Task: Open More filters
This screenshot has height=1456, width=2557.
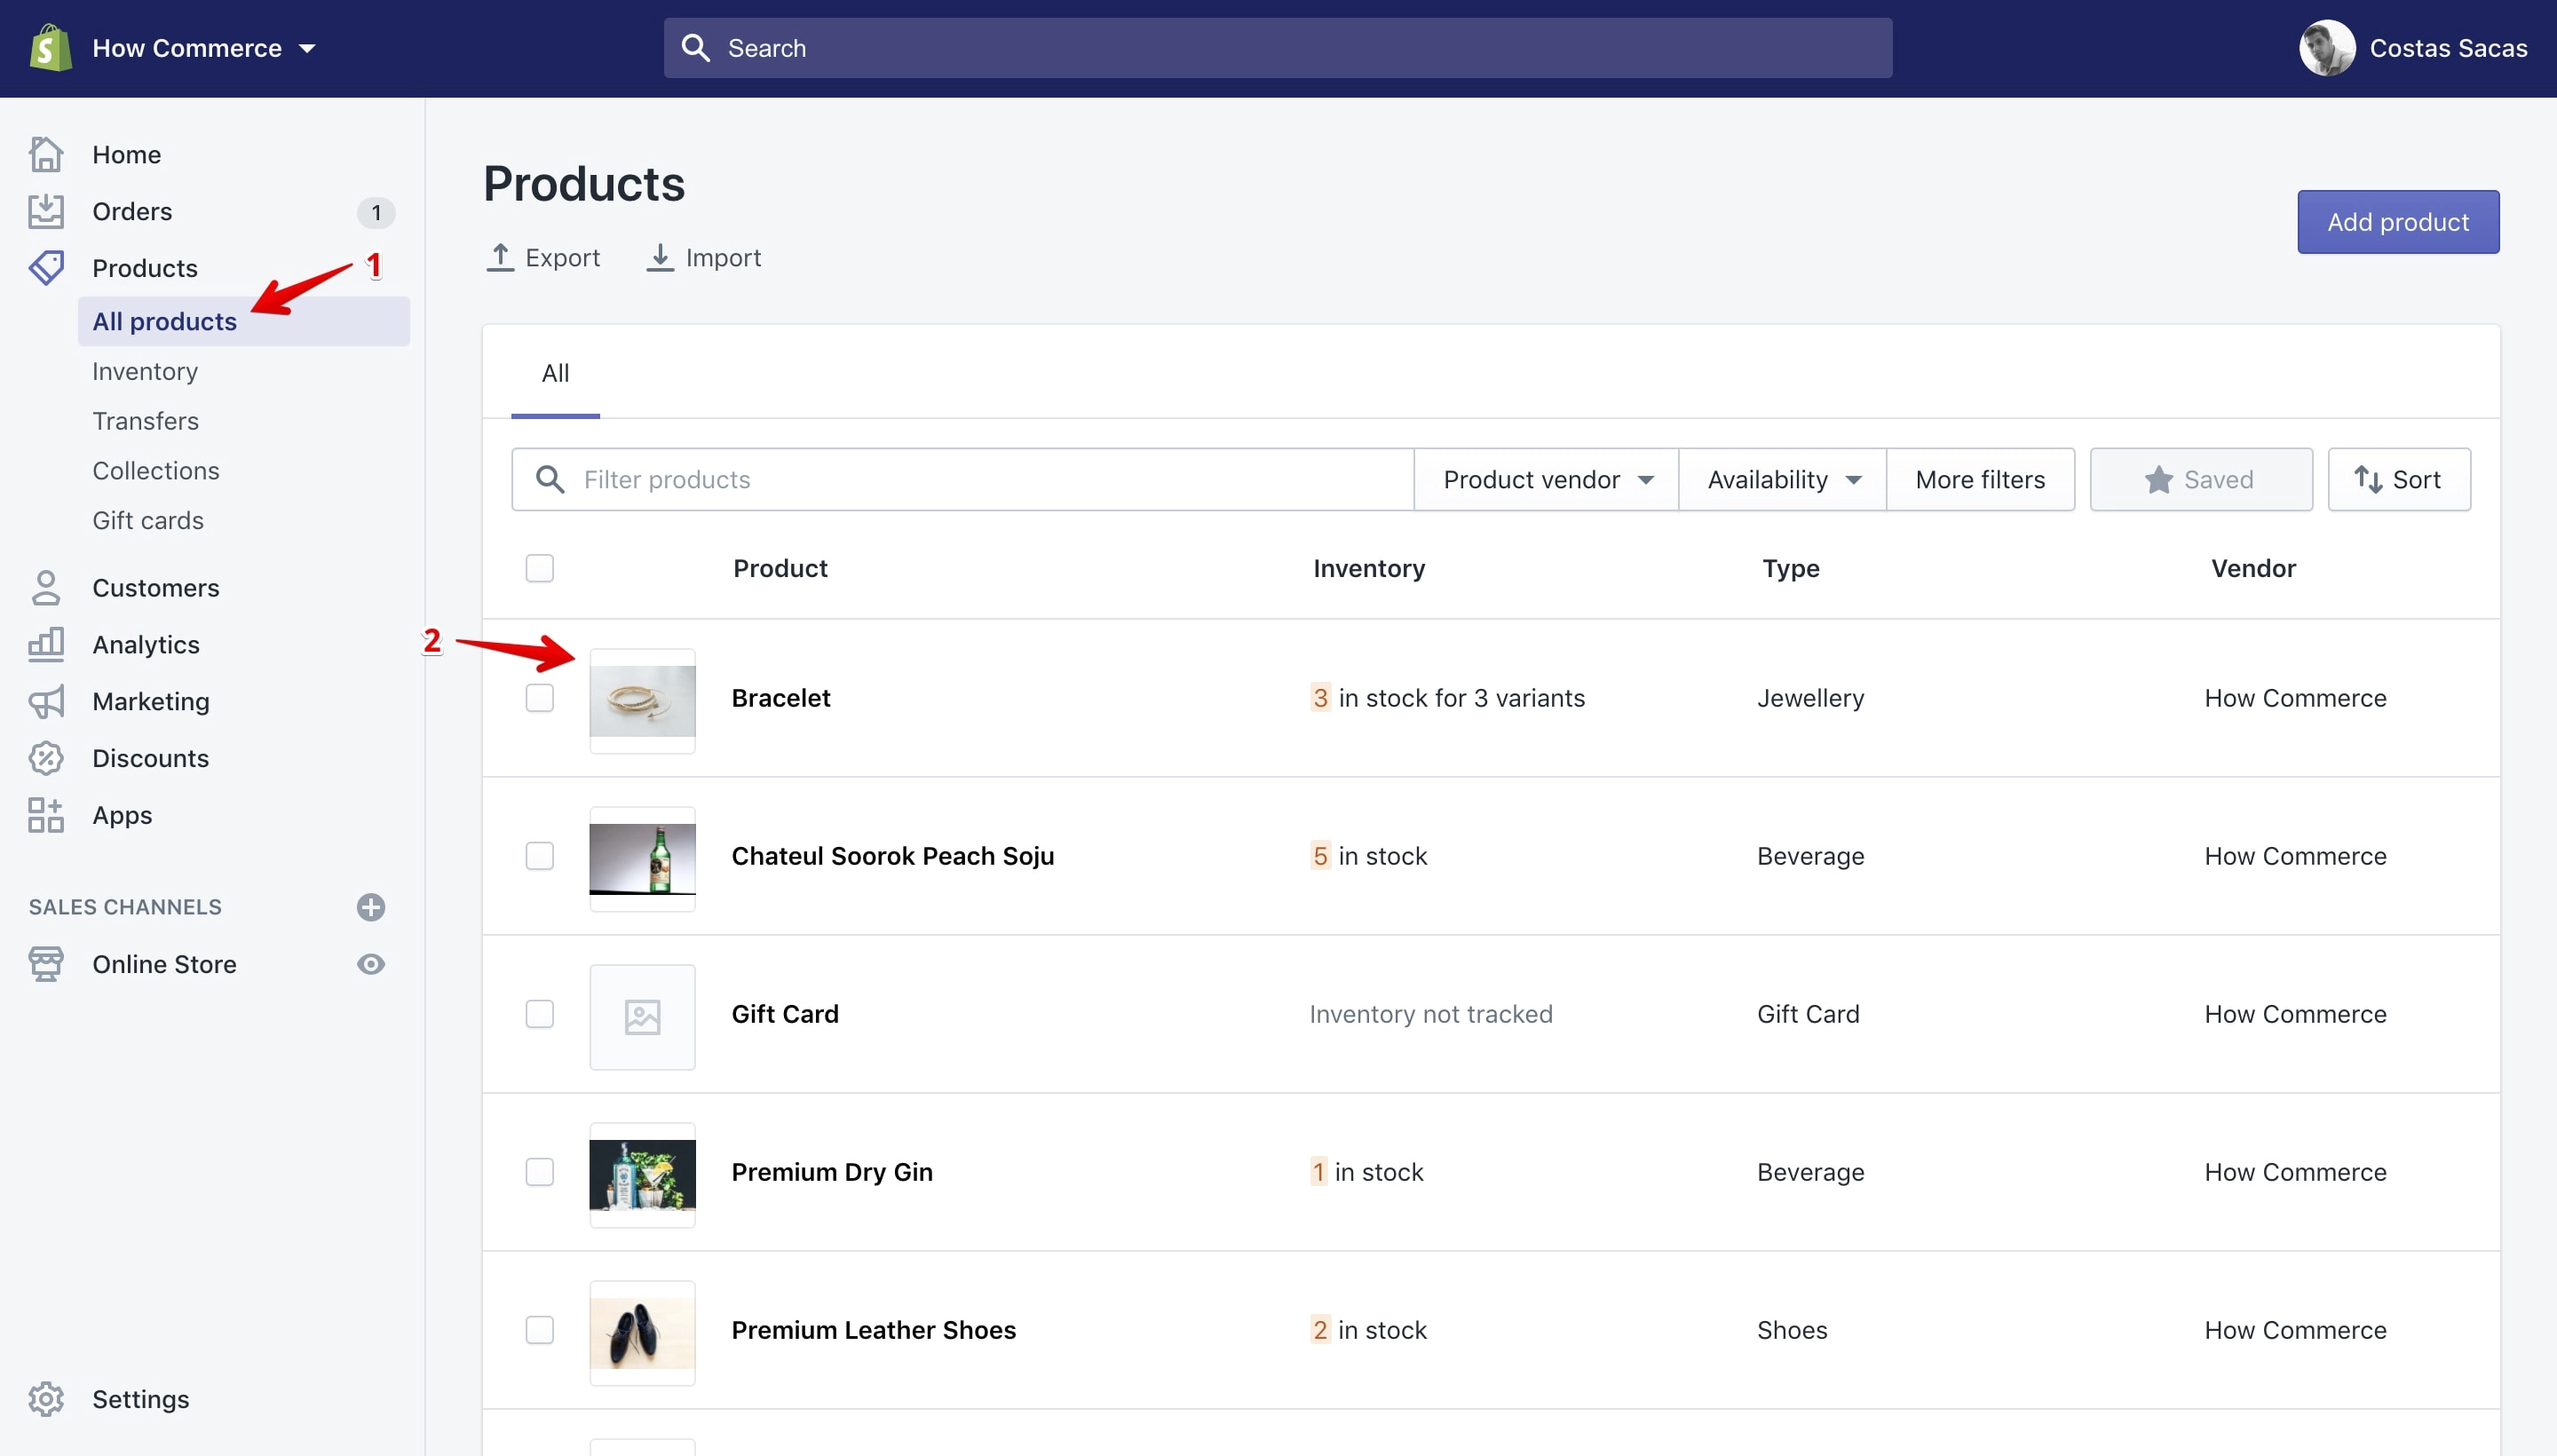Action: [1980, 480]
